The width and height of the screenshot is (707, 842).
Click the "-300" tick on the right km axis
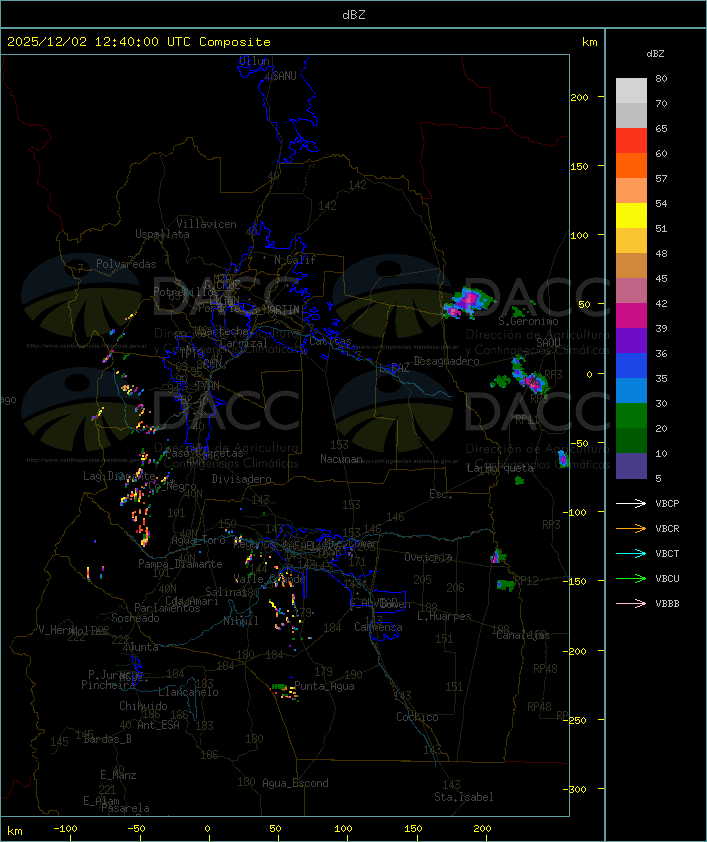pos(577,789)
